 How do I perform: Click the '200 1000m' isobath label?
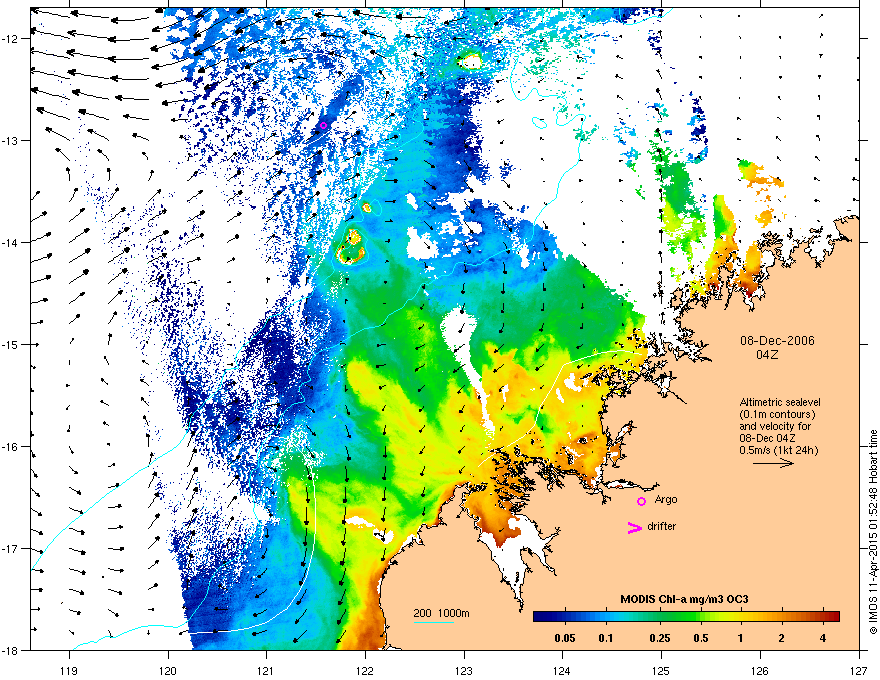[x=442, y=613]
